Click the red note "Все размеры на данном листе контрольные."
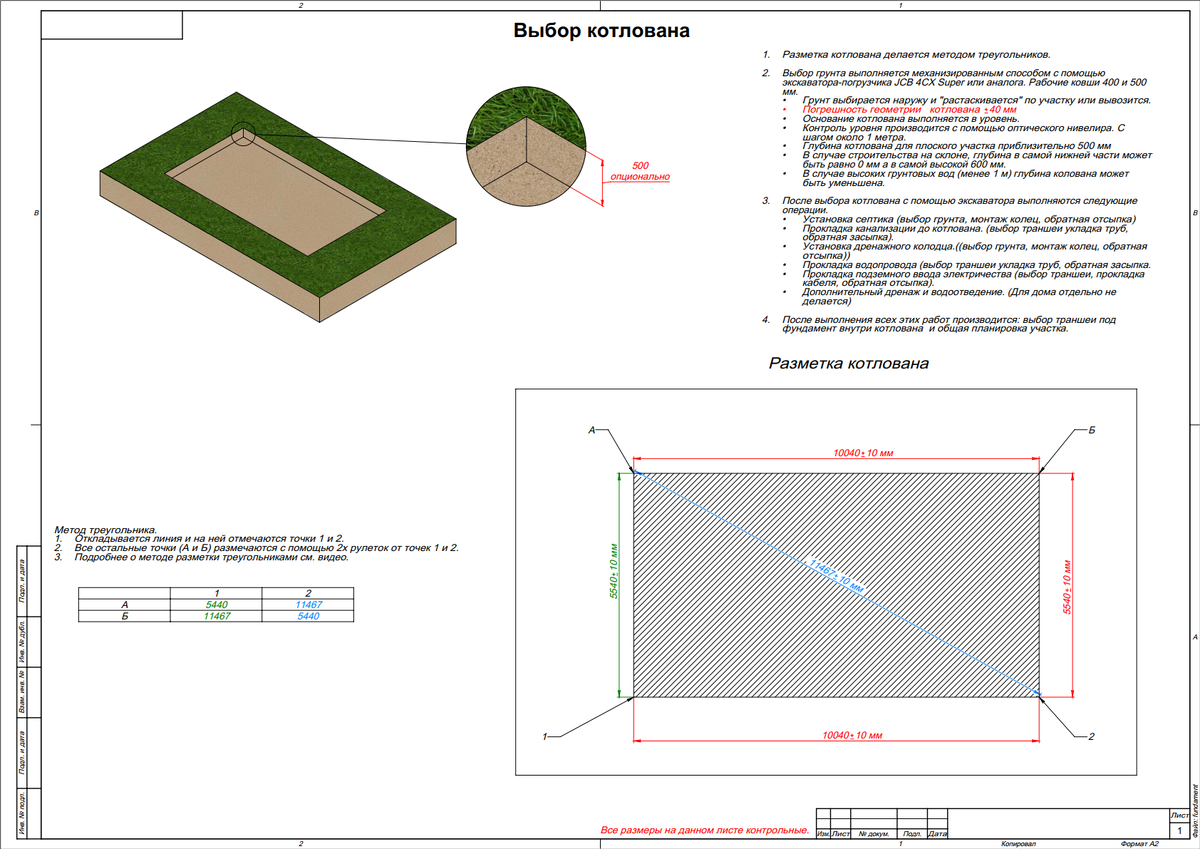The image size is (1200, 849). point(704,830)
